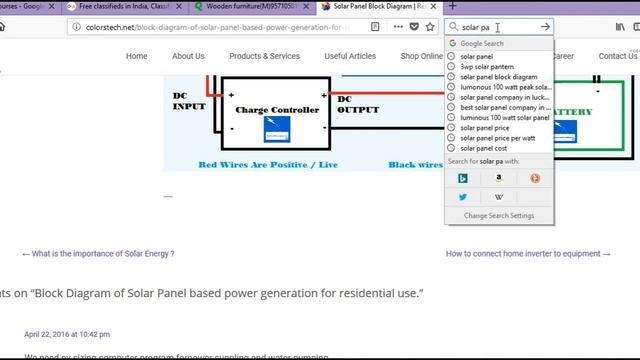
Task: Bookmark this page with star icon
Action: [430, 27]
